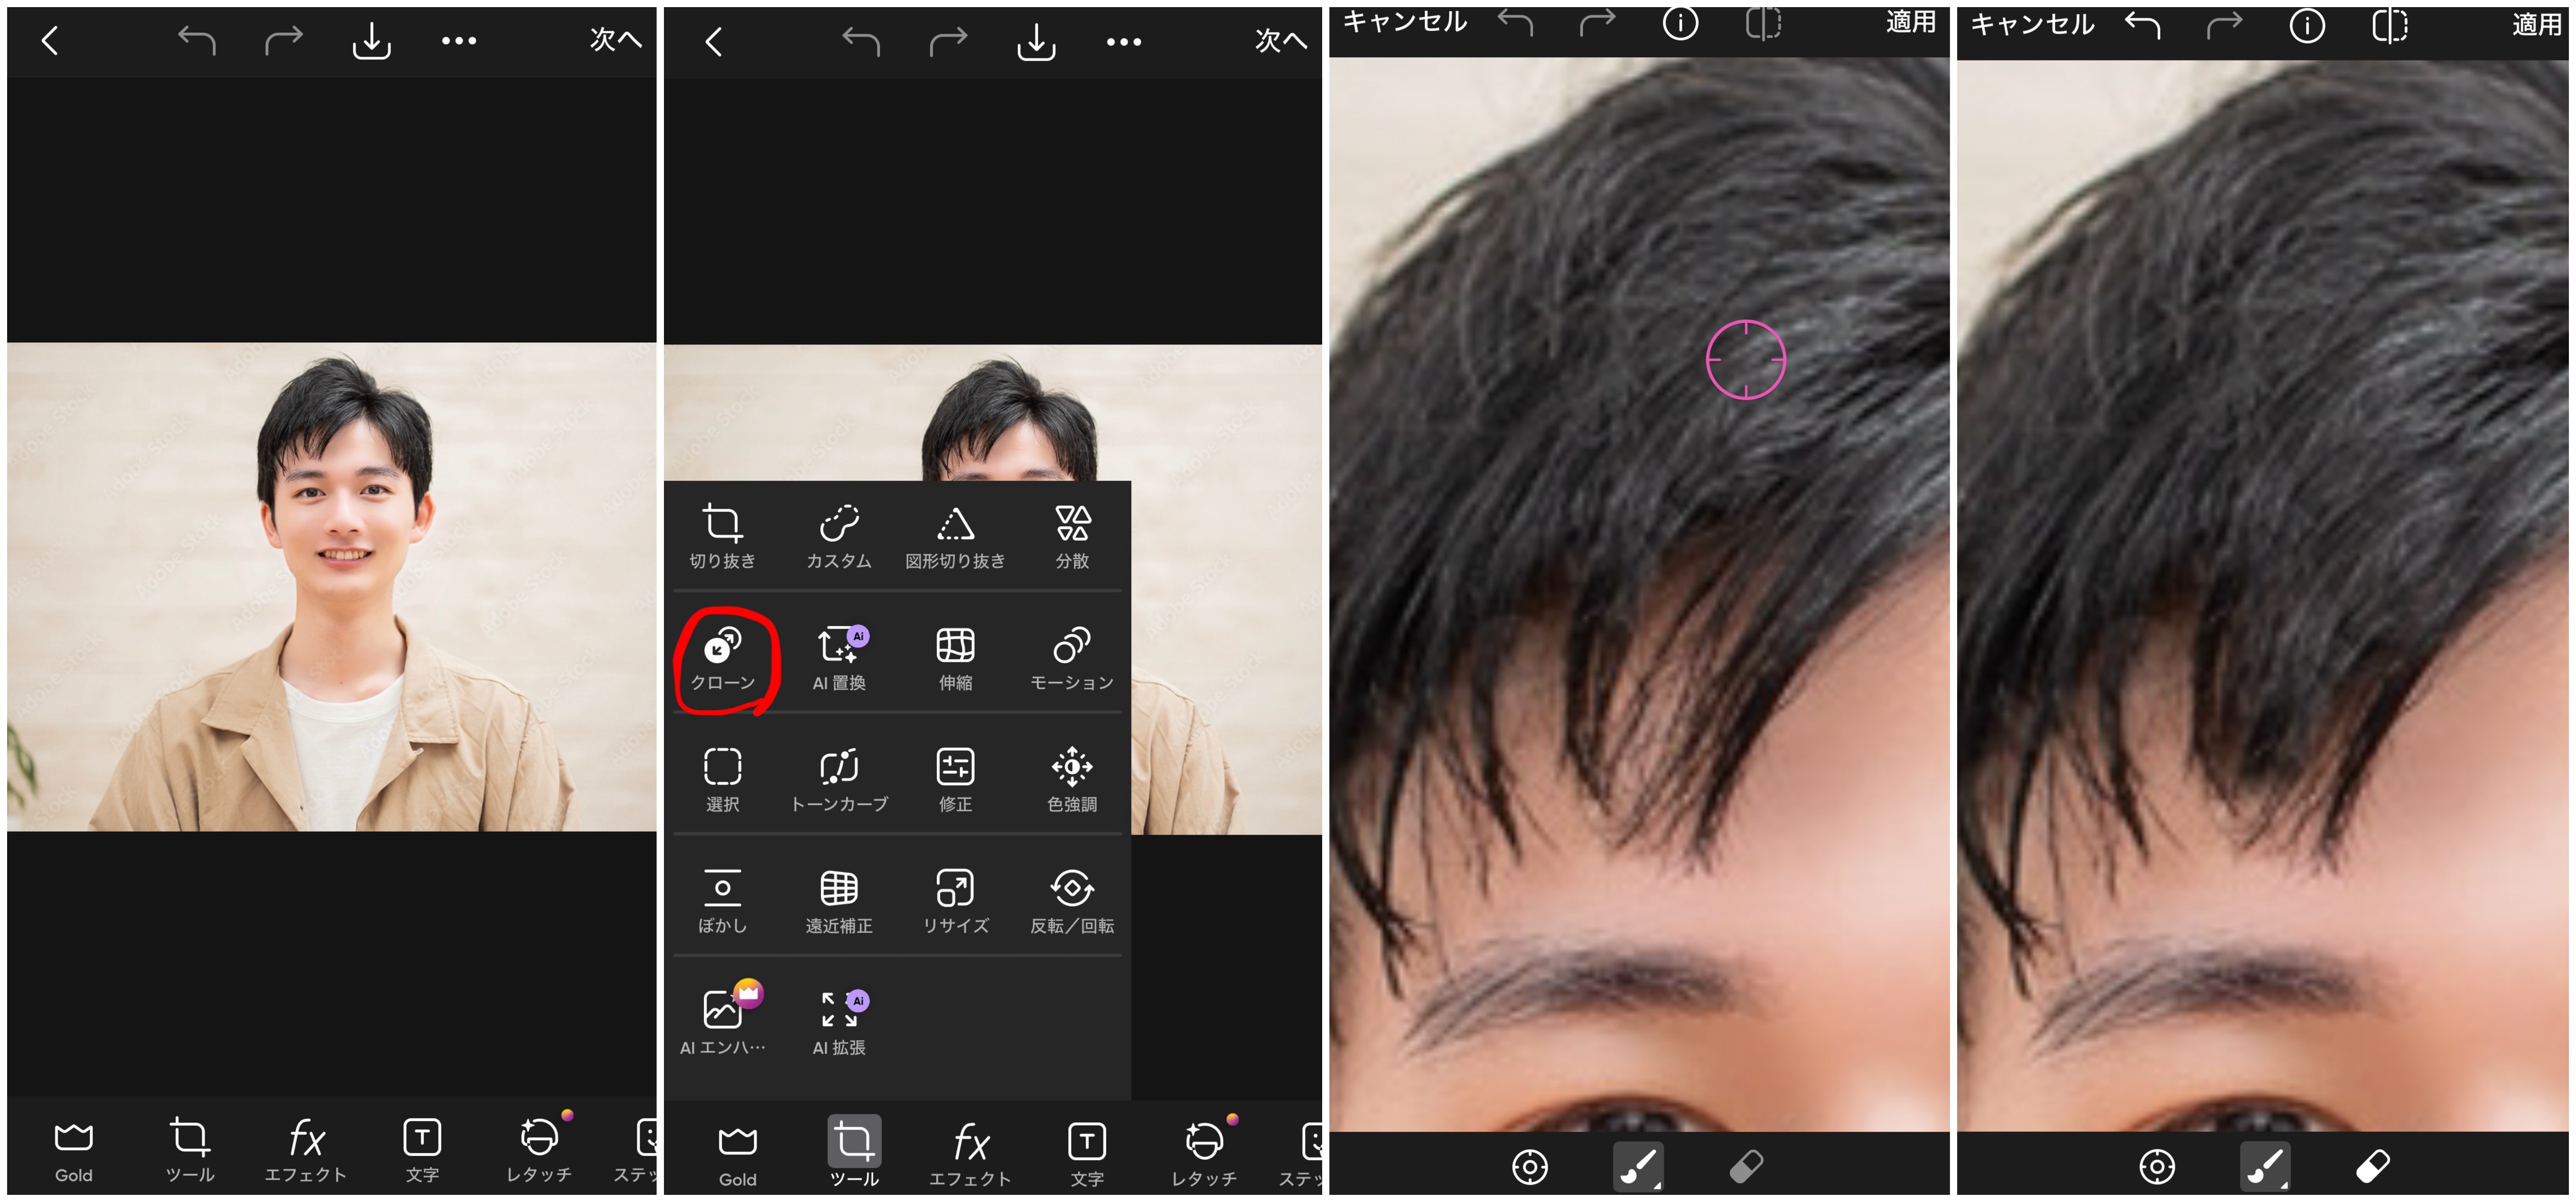Select the 切り抜き crop tool
Screen dimensions: 2576x1202
[722, 537]
